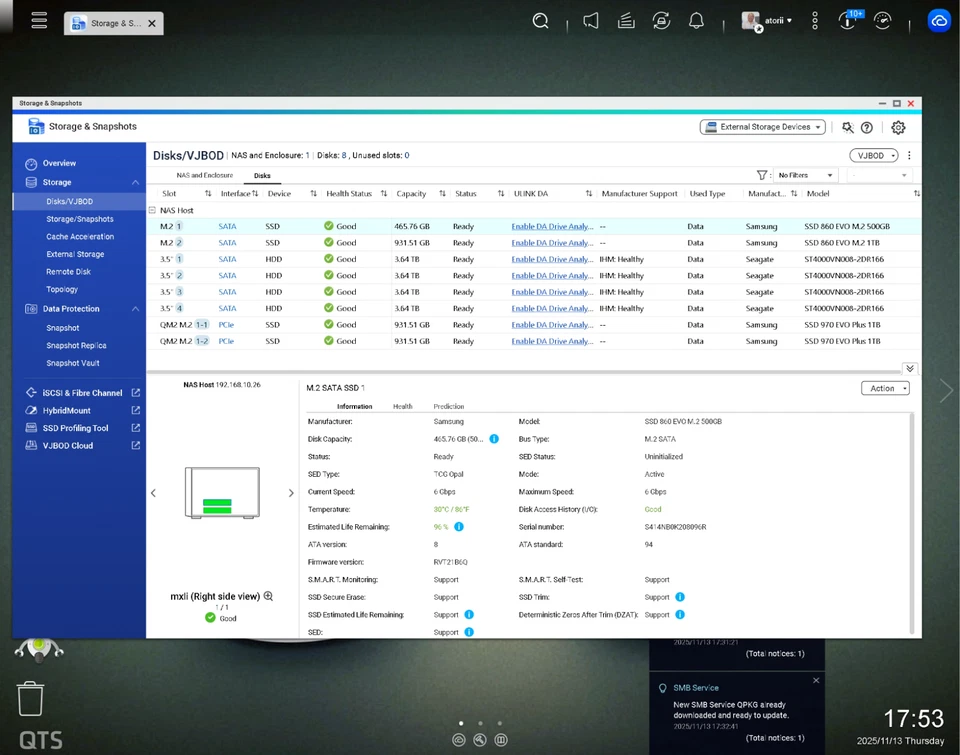
Task: Select Snapshot Vault in the sidebar
Action: (x=74, y=362)
